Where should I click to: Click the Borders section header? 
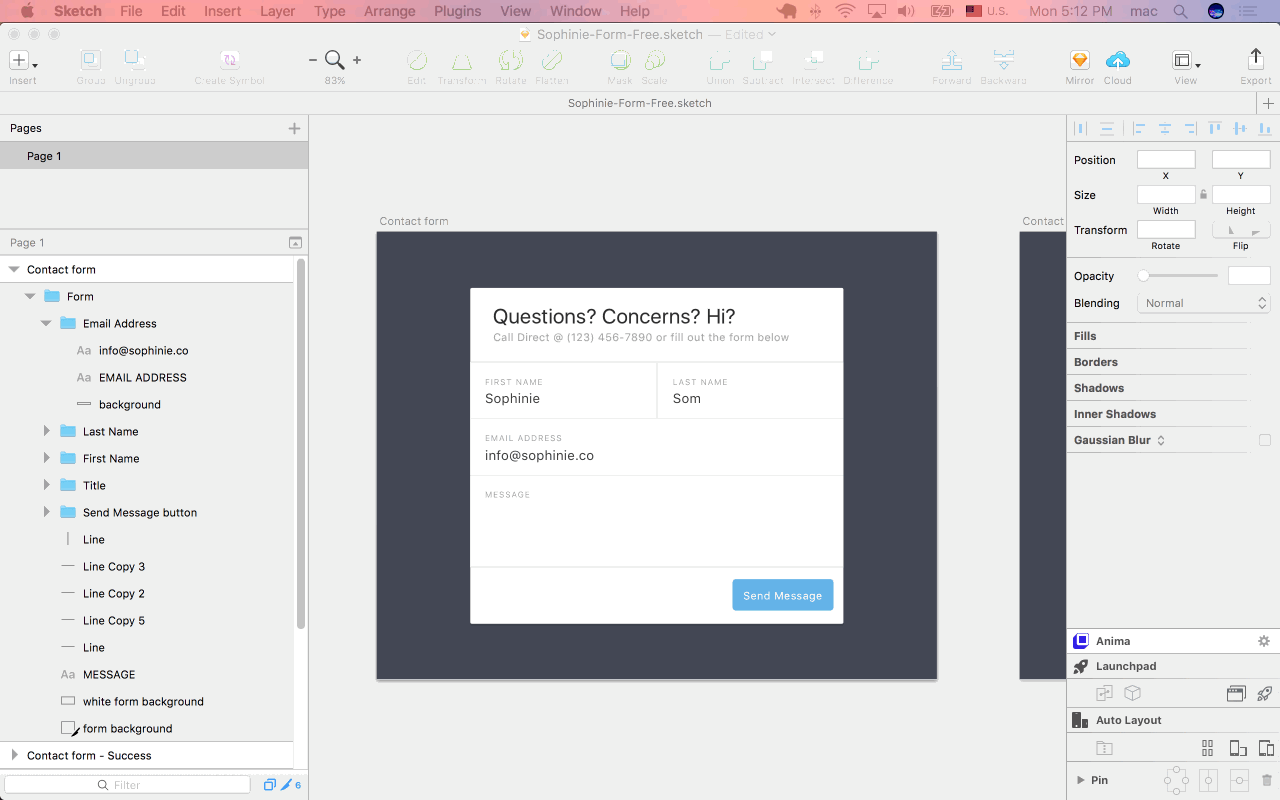(1096, 362)
